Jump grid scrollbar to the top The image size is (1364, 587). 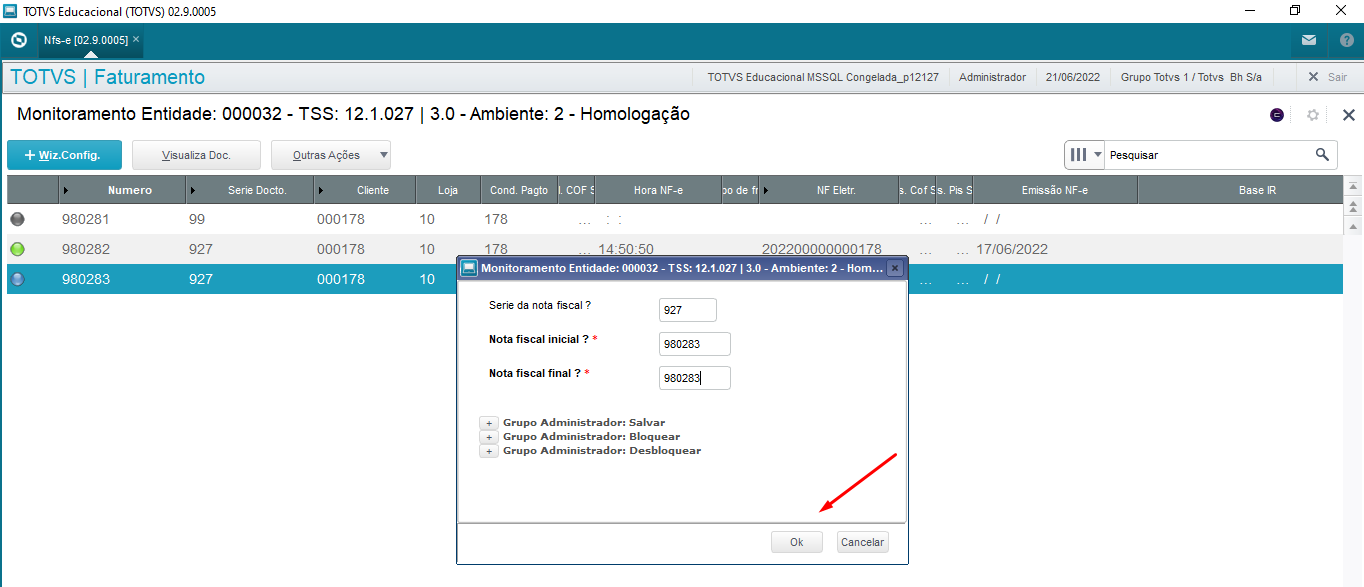(x=1353, y=186)
